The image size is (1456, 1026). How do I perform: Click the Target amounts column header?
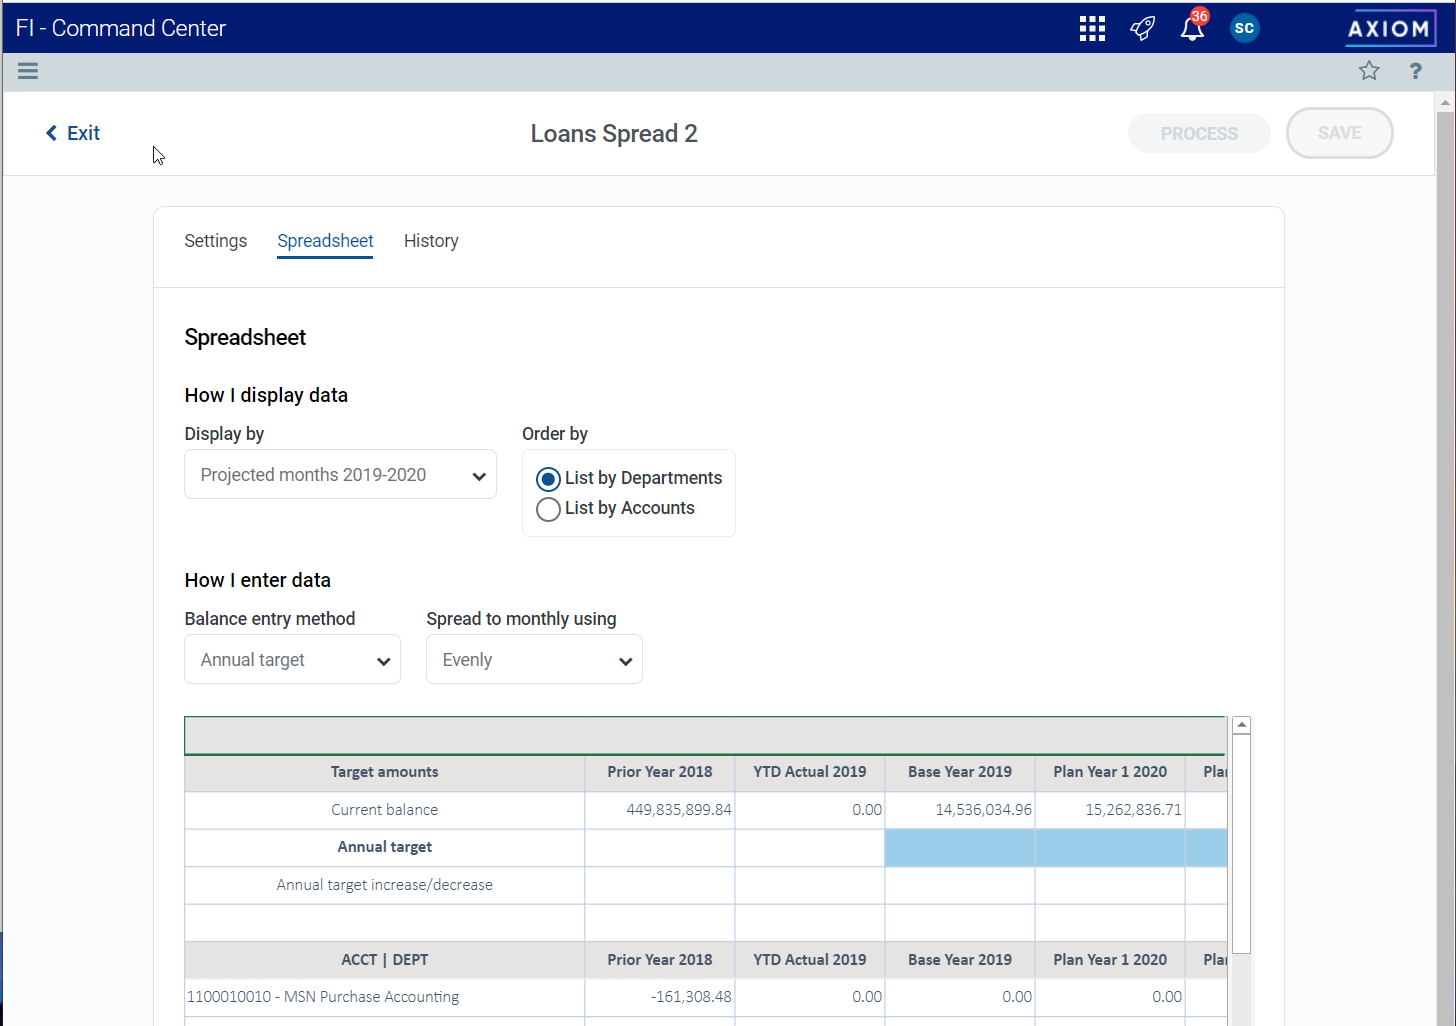click(385, 772)
